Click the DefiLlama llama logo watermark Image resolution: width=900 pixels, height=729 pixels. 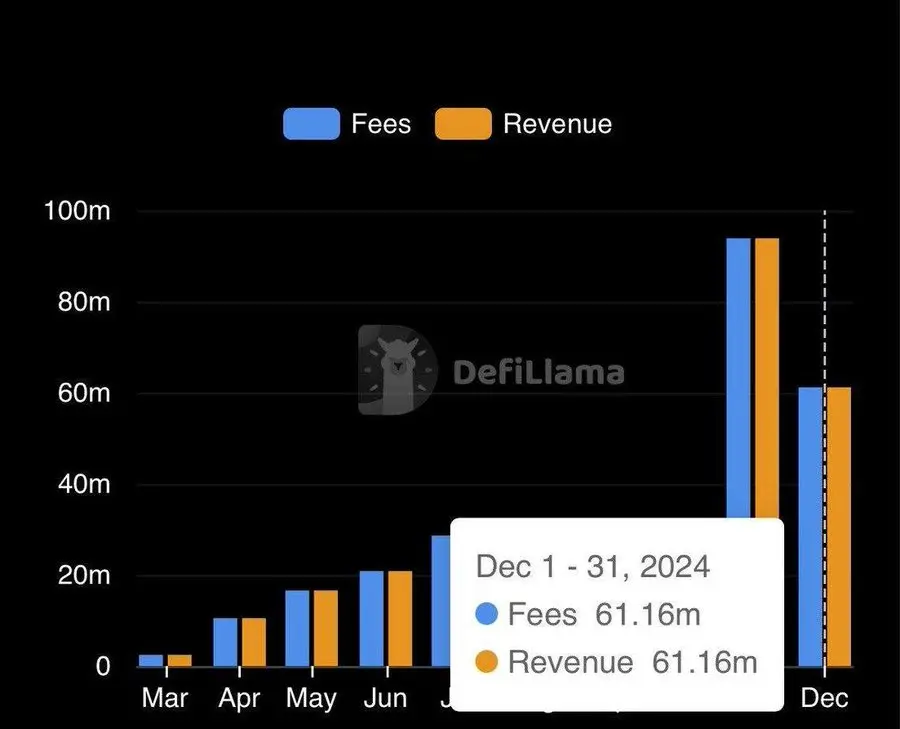click(398, 370)
